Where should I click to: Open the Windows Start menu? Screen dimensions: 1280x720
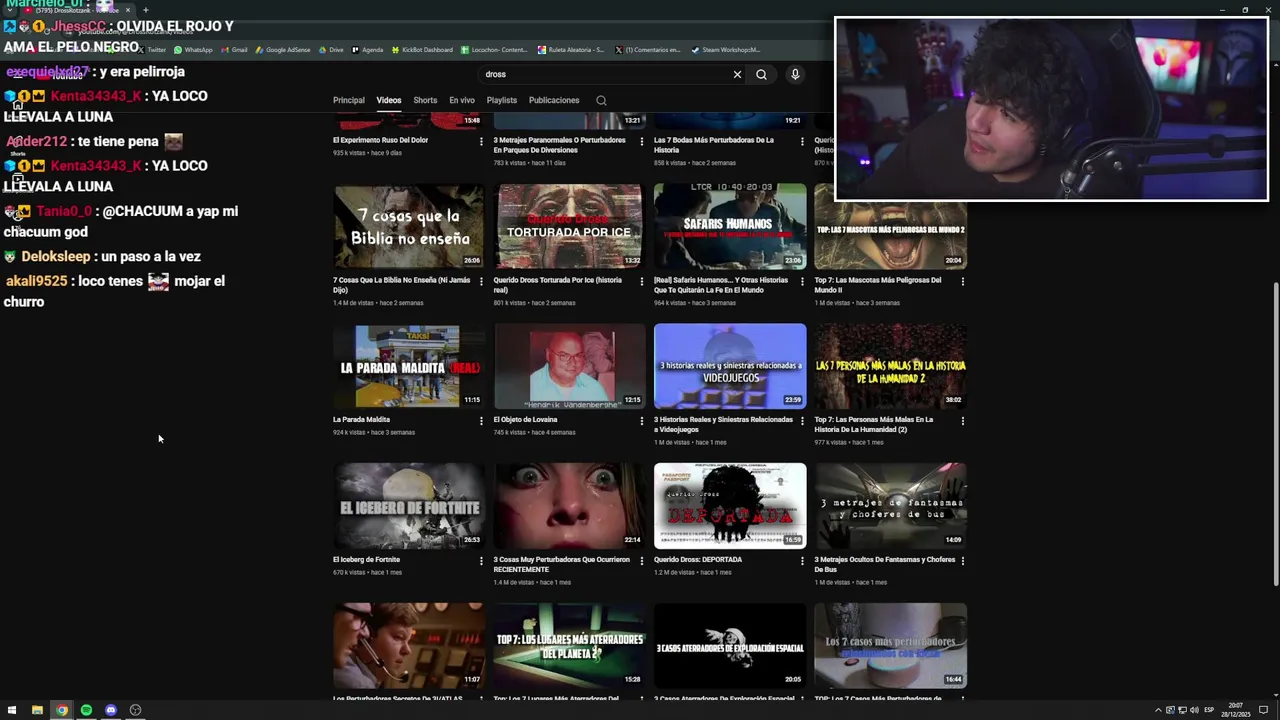(12, 710)
